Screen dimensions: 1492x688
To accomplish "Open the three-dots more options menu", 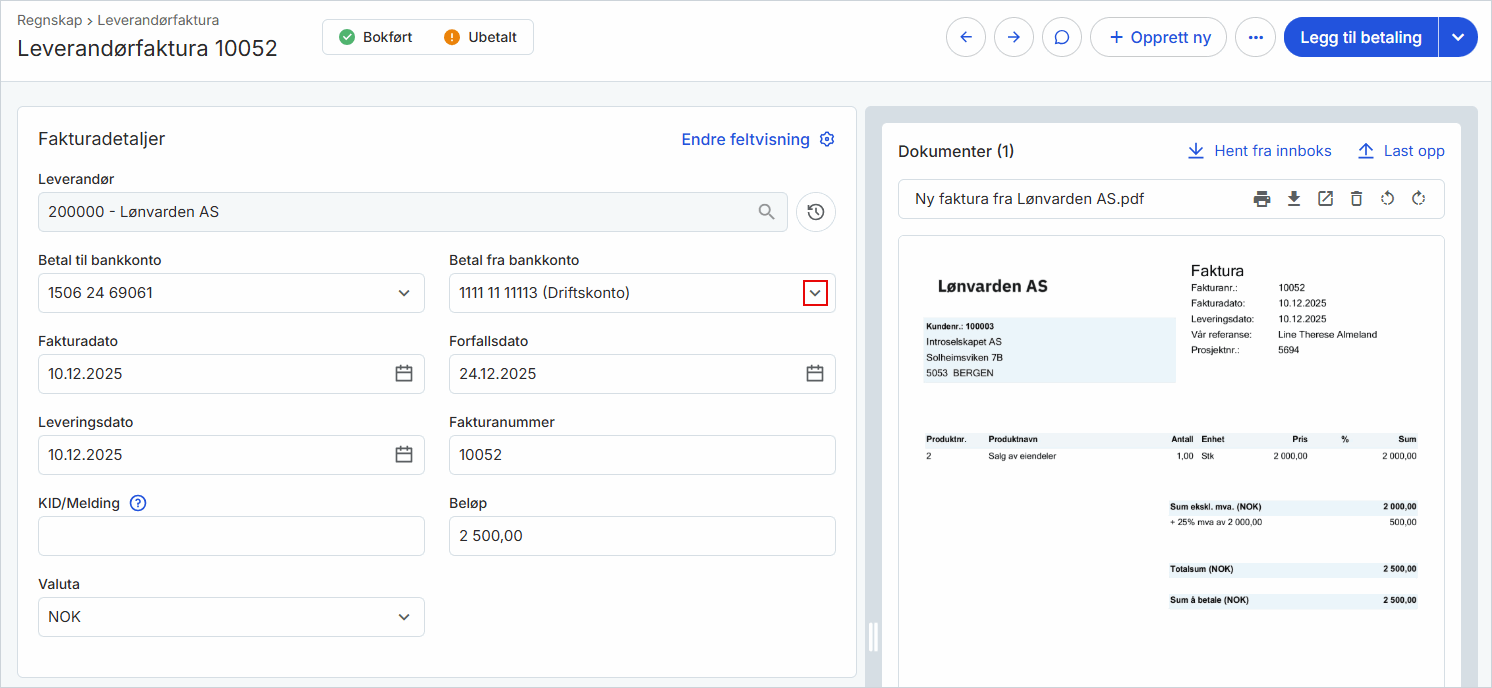I will coord(1256,37).
